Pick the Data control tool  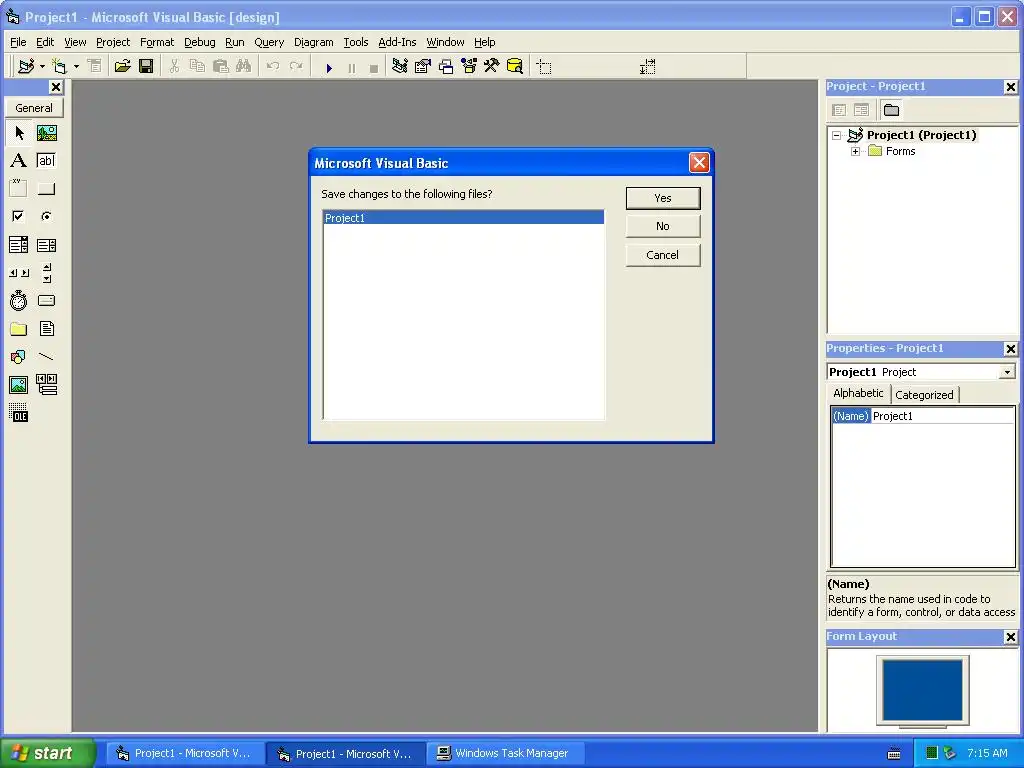46,385
